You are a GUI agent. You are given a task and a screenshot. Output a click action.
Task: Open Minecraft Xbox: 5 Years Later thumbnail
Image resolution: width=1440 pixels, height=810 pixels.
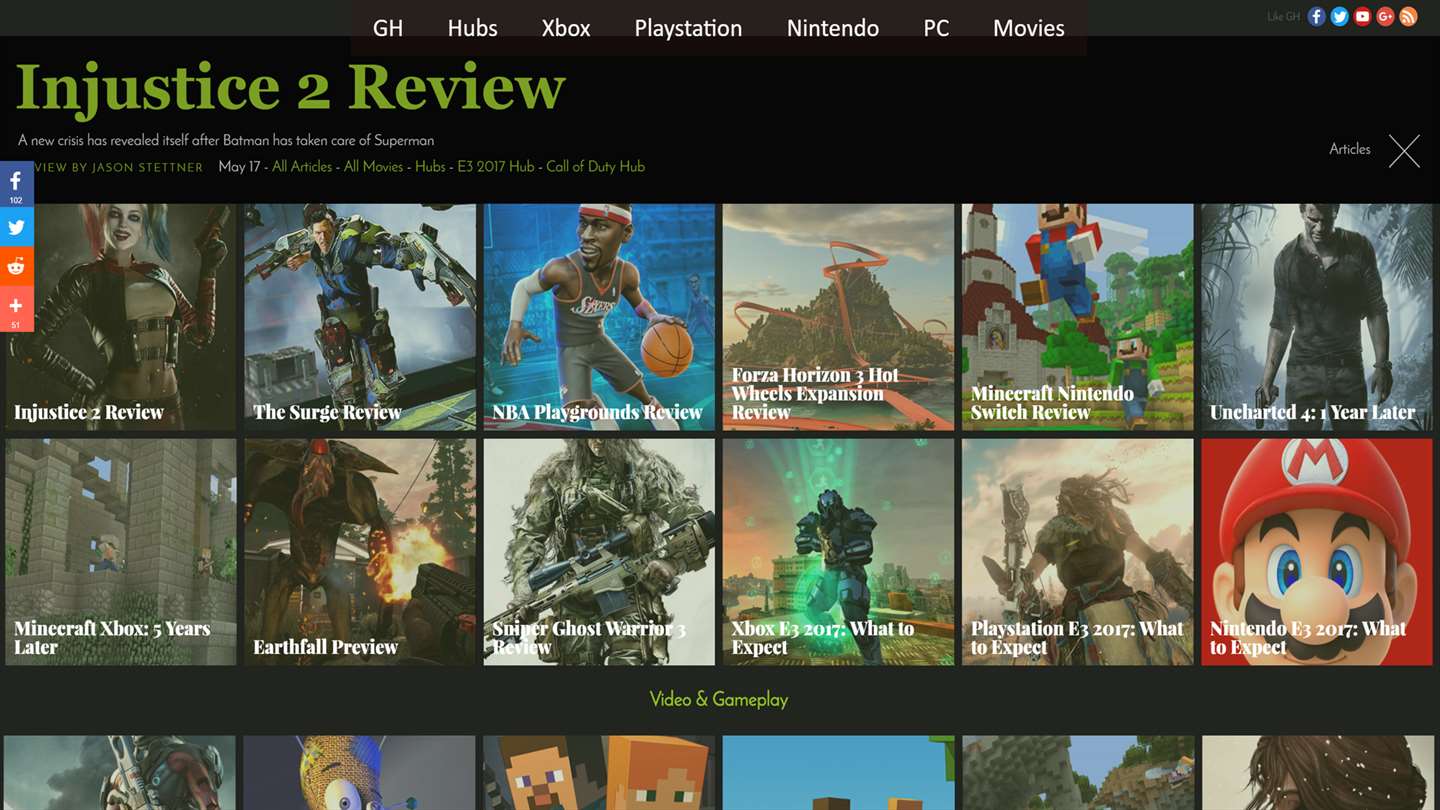[x=121, y=552]
